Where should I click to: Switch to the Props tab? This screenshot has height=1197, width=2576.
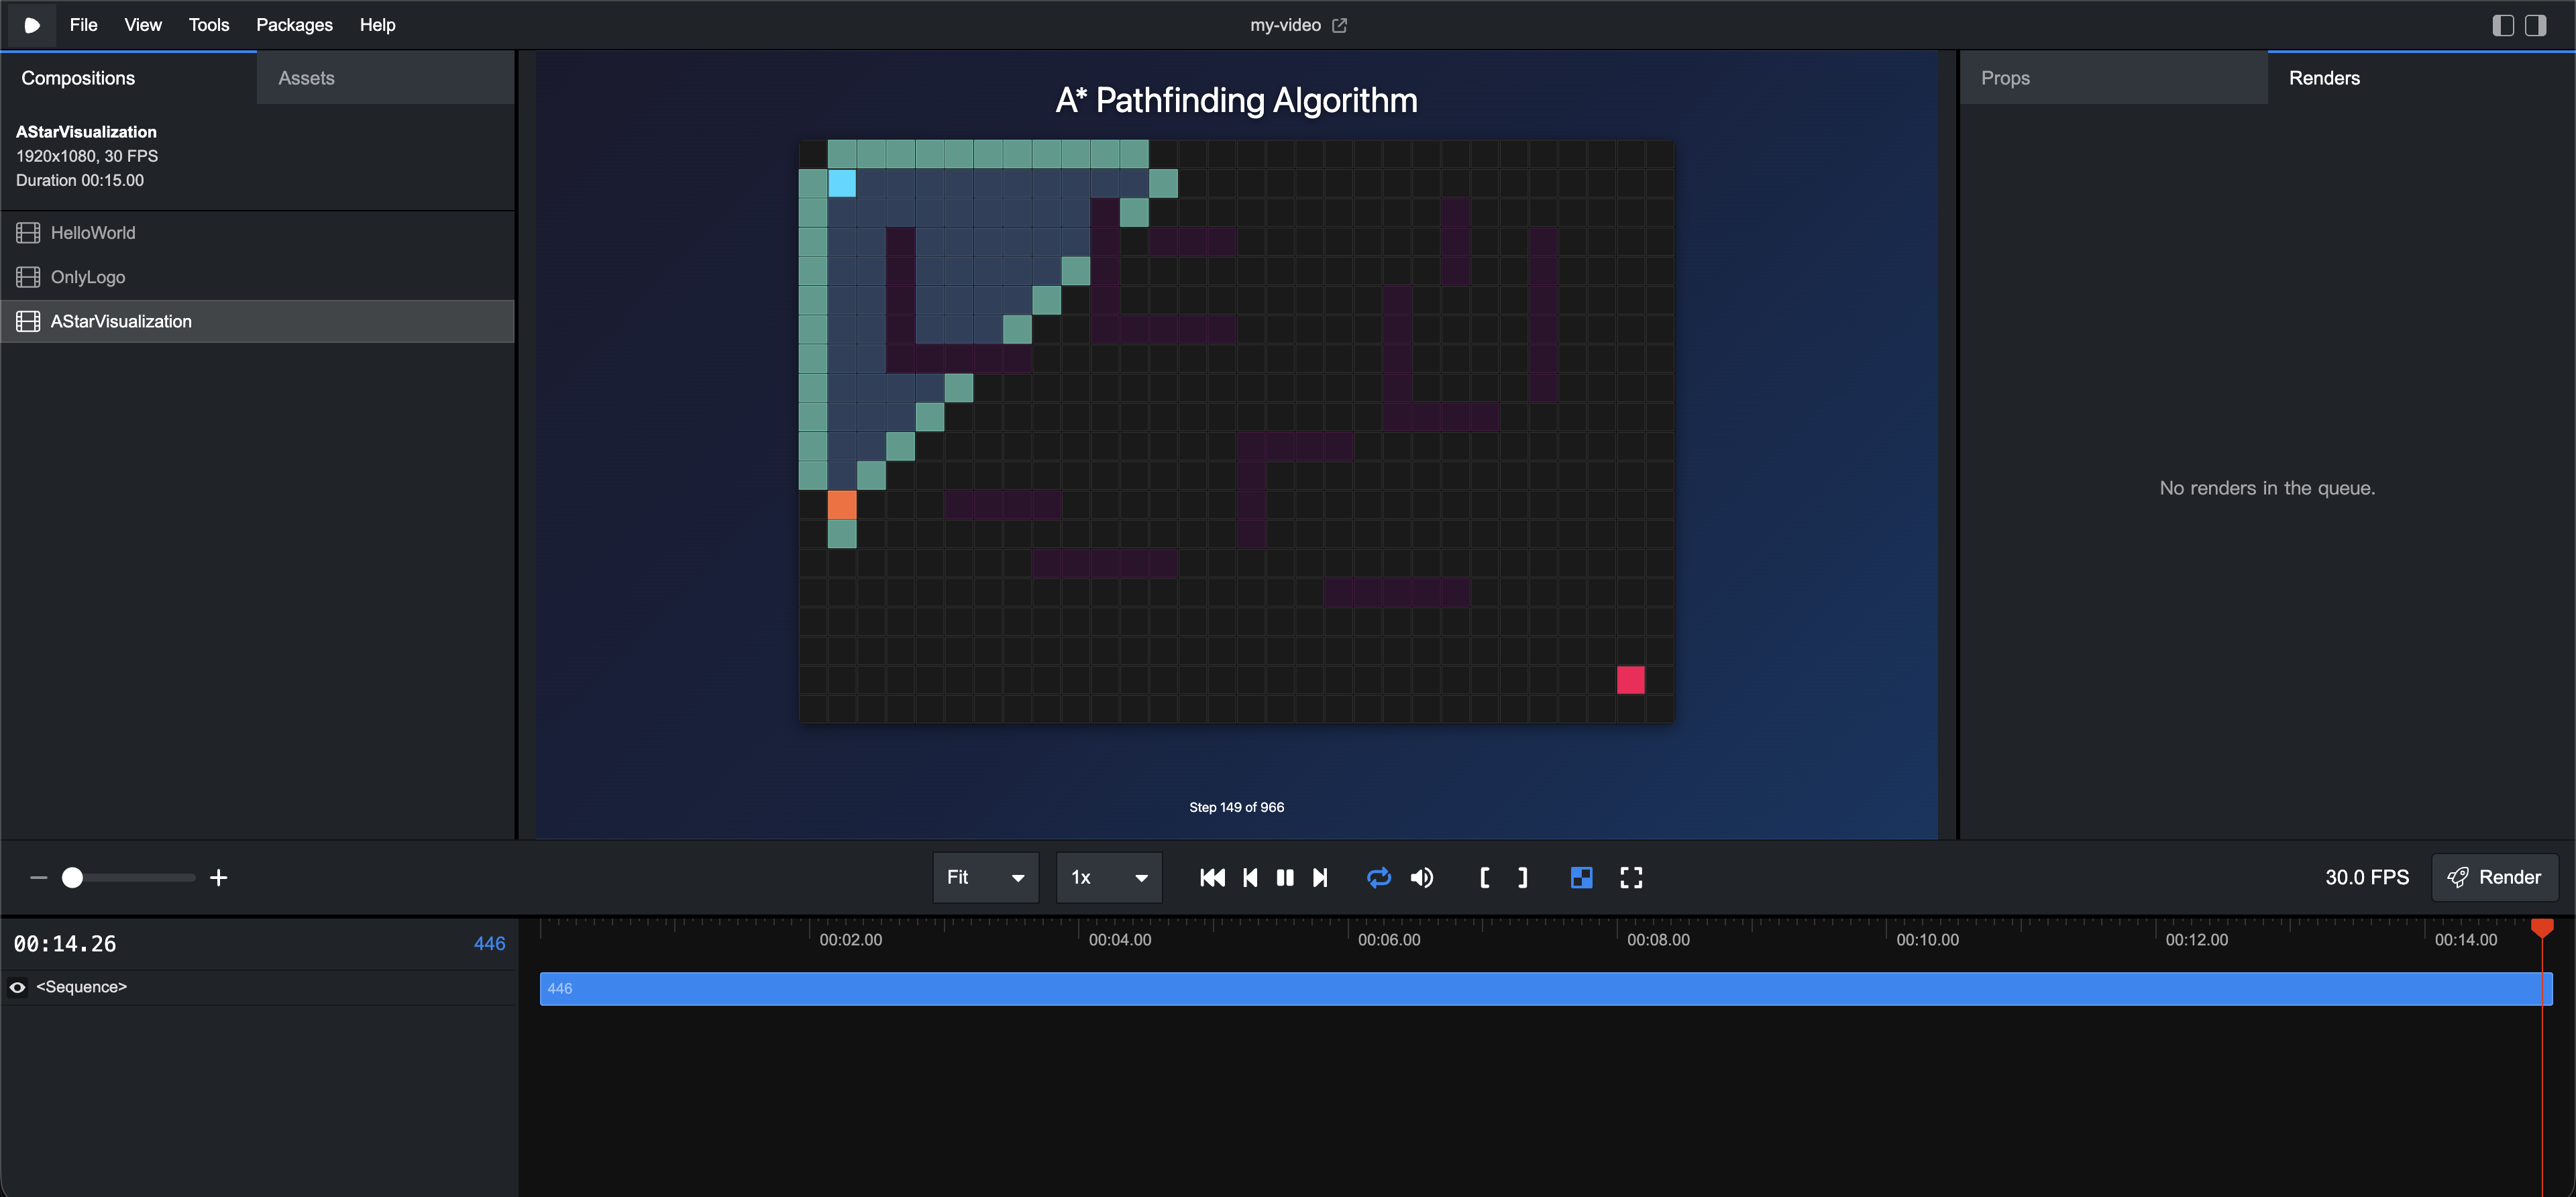pyautogui.click(x=2005, y=78)
